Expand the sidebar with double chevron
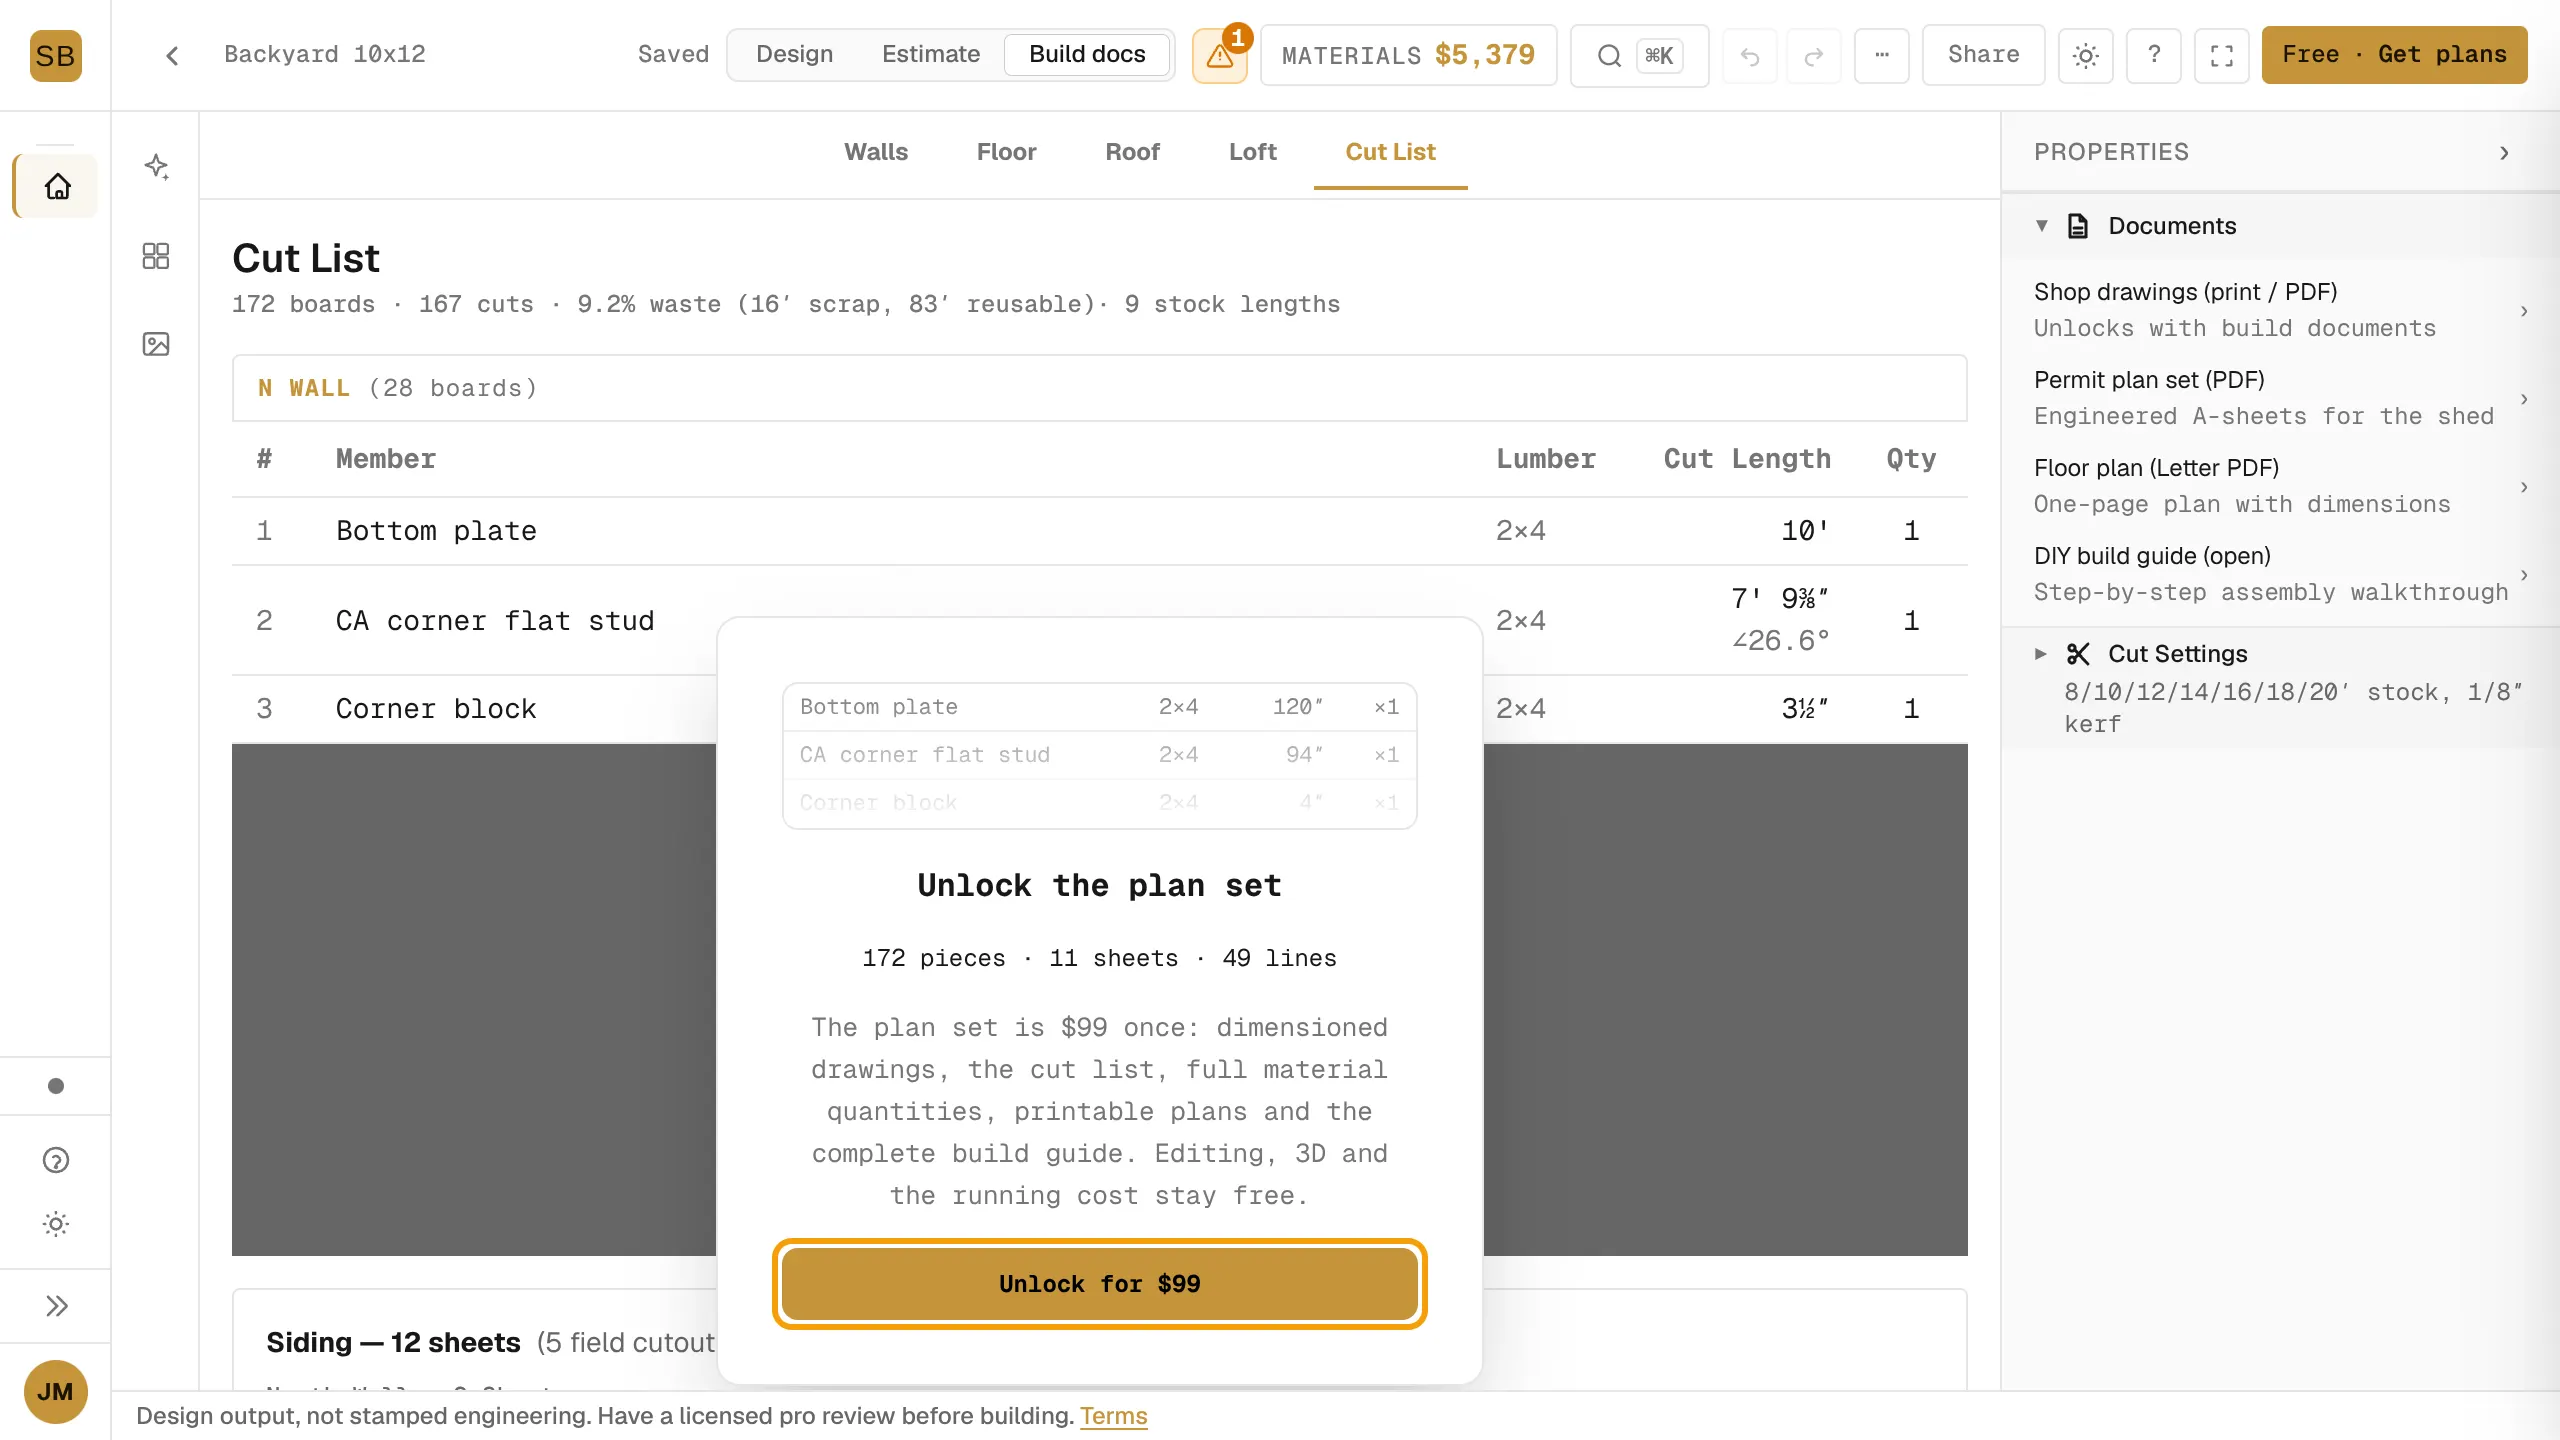Viewport: 2560px width, 1440px height. click(x=56, y=1306)
